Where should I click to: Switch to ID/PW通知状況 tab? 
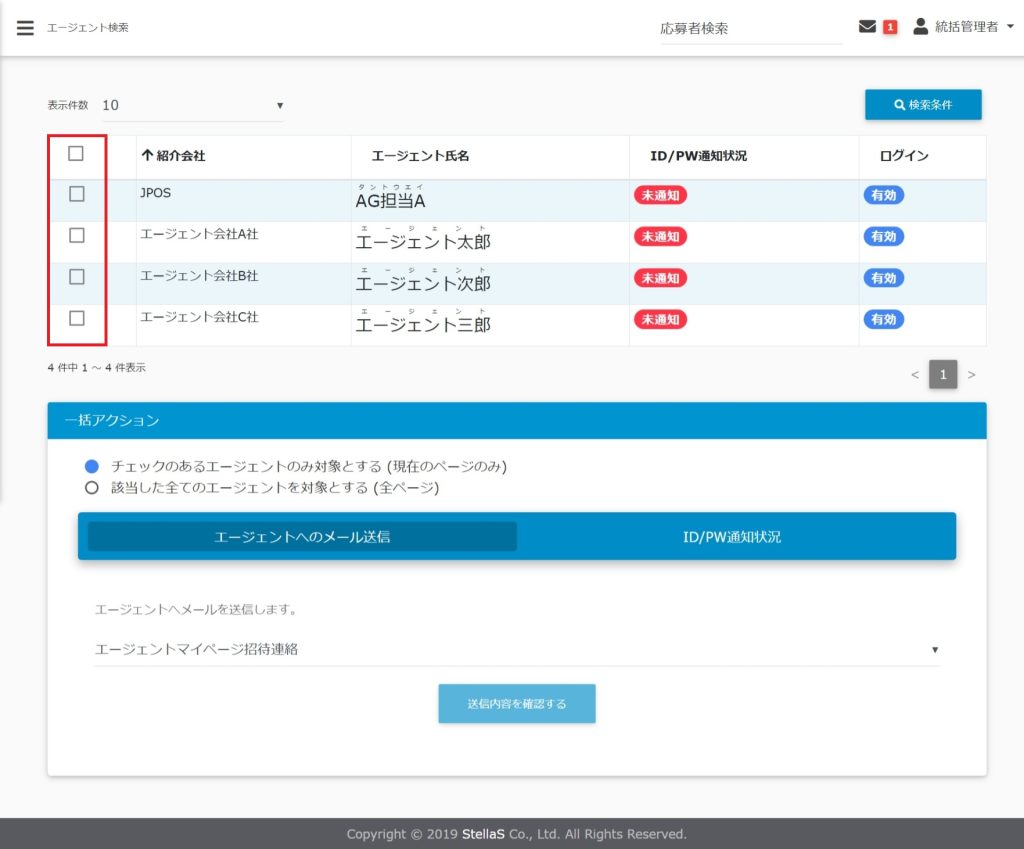(732, 537)
